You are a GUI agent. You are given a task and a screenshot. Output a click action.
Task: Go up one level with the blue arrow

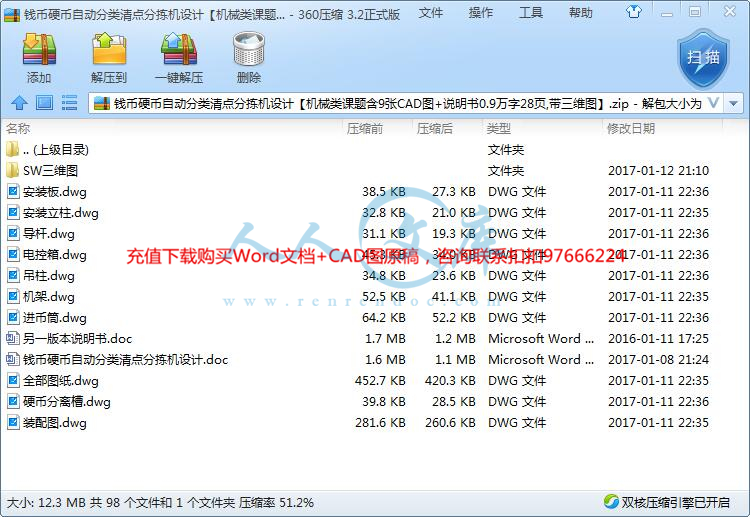tap(19, 103)
